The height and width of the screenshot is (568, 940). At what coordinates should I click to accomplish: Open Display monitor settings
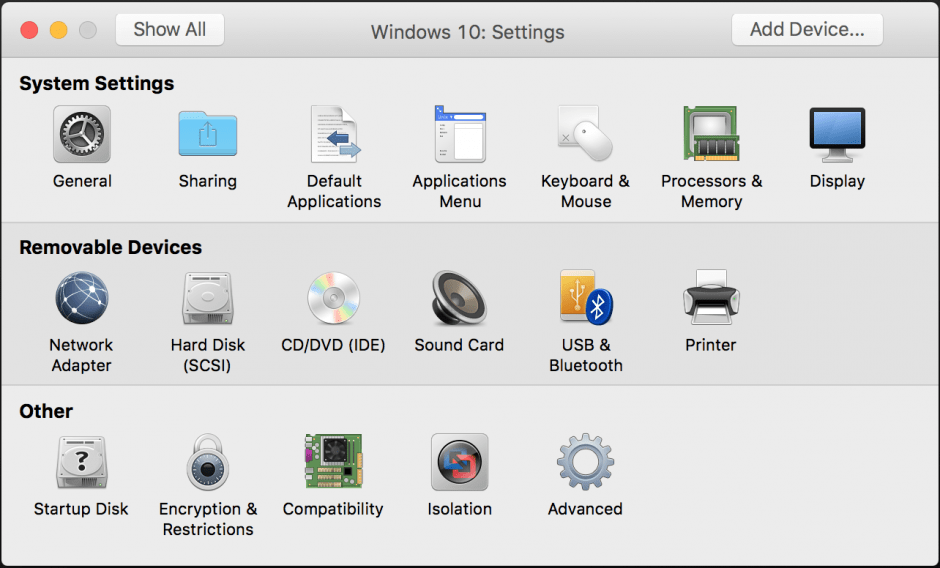(x=837, y=135)
